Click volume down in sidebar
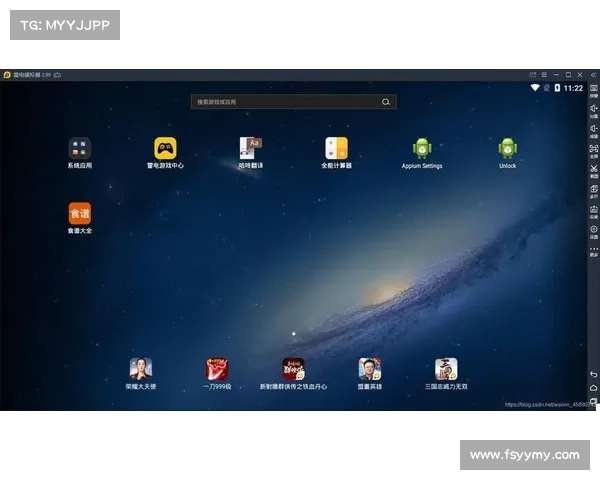Image resolution: width=600 pixels, height=480 pixels. [x=593, y=130]
